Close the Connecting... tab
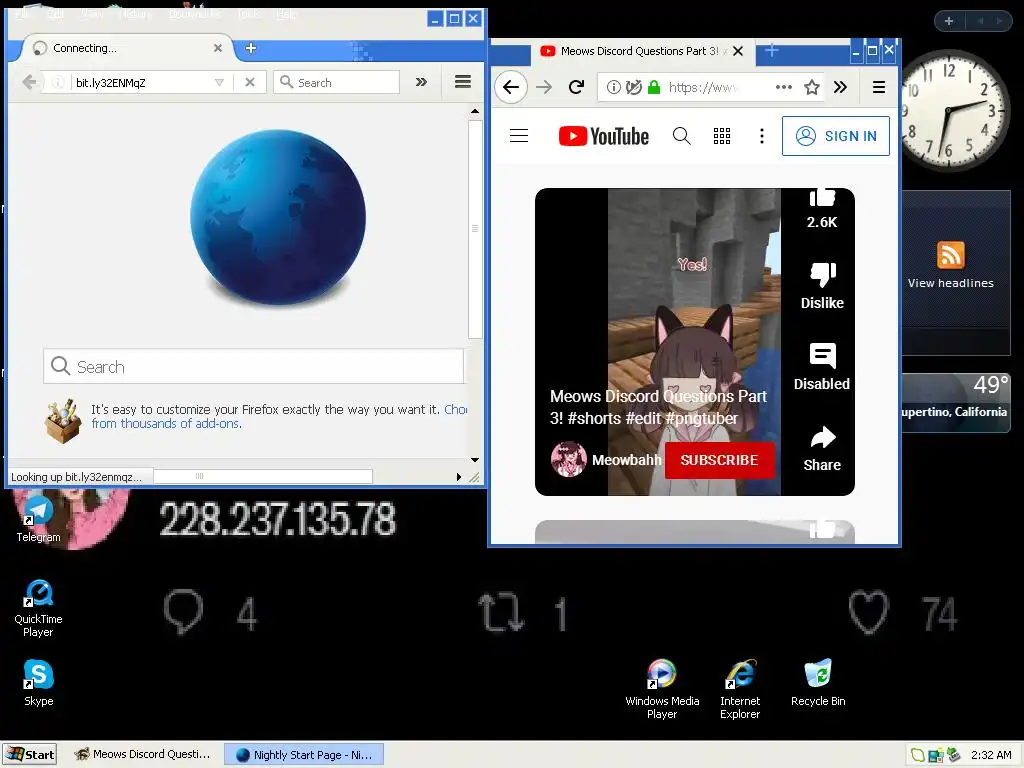The width and height of the screenshot is (1024, 768). (x=217, y=48)
